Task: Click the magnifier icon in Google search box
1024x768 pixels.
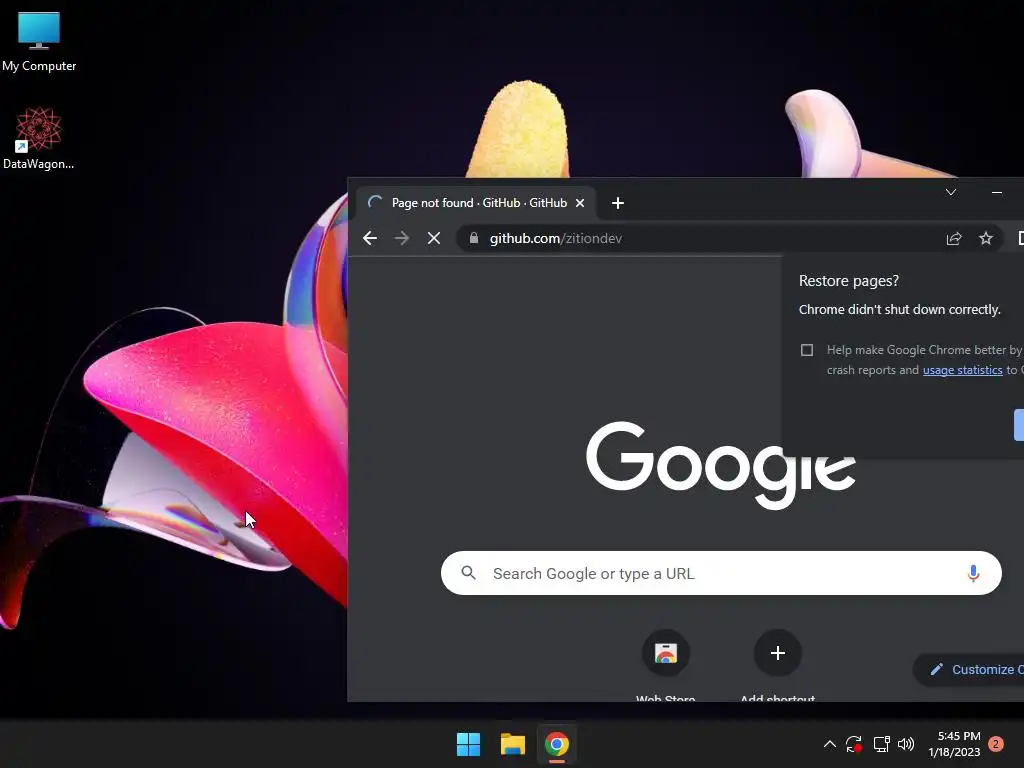Action: [x=468, y=573]
